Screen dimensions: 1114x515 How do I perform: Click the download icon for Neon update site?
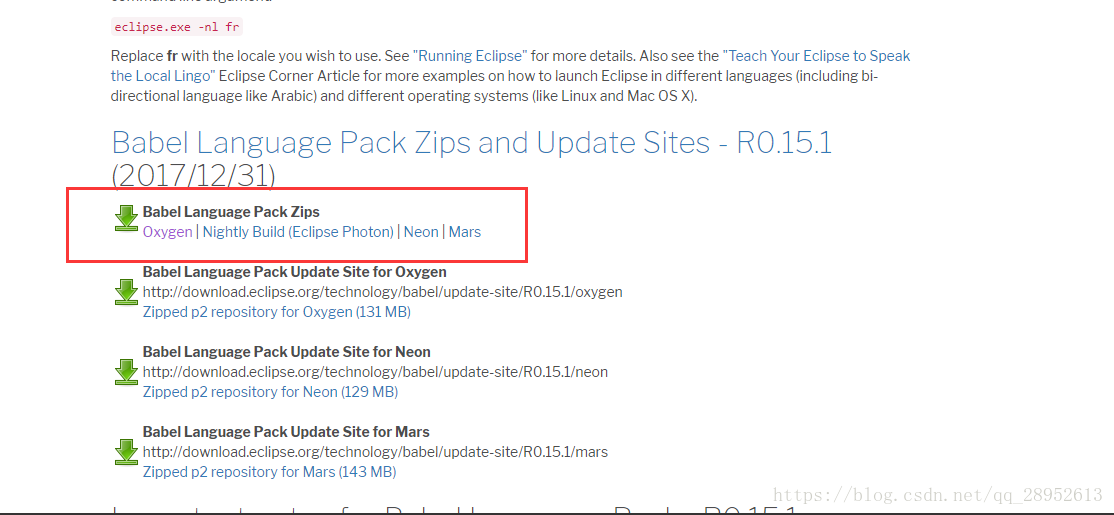(x=126, y=372)
